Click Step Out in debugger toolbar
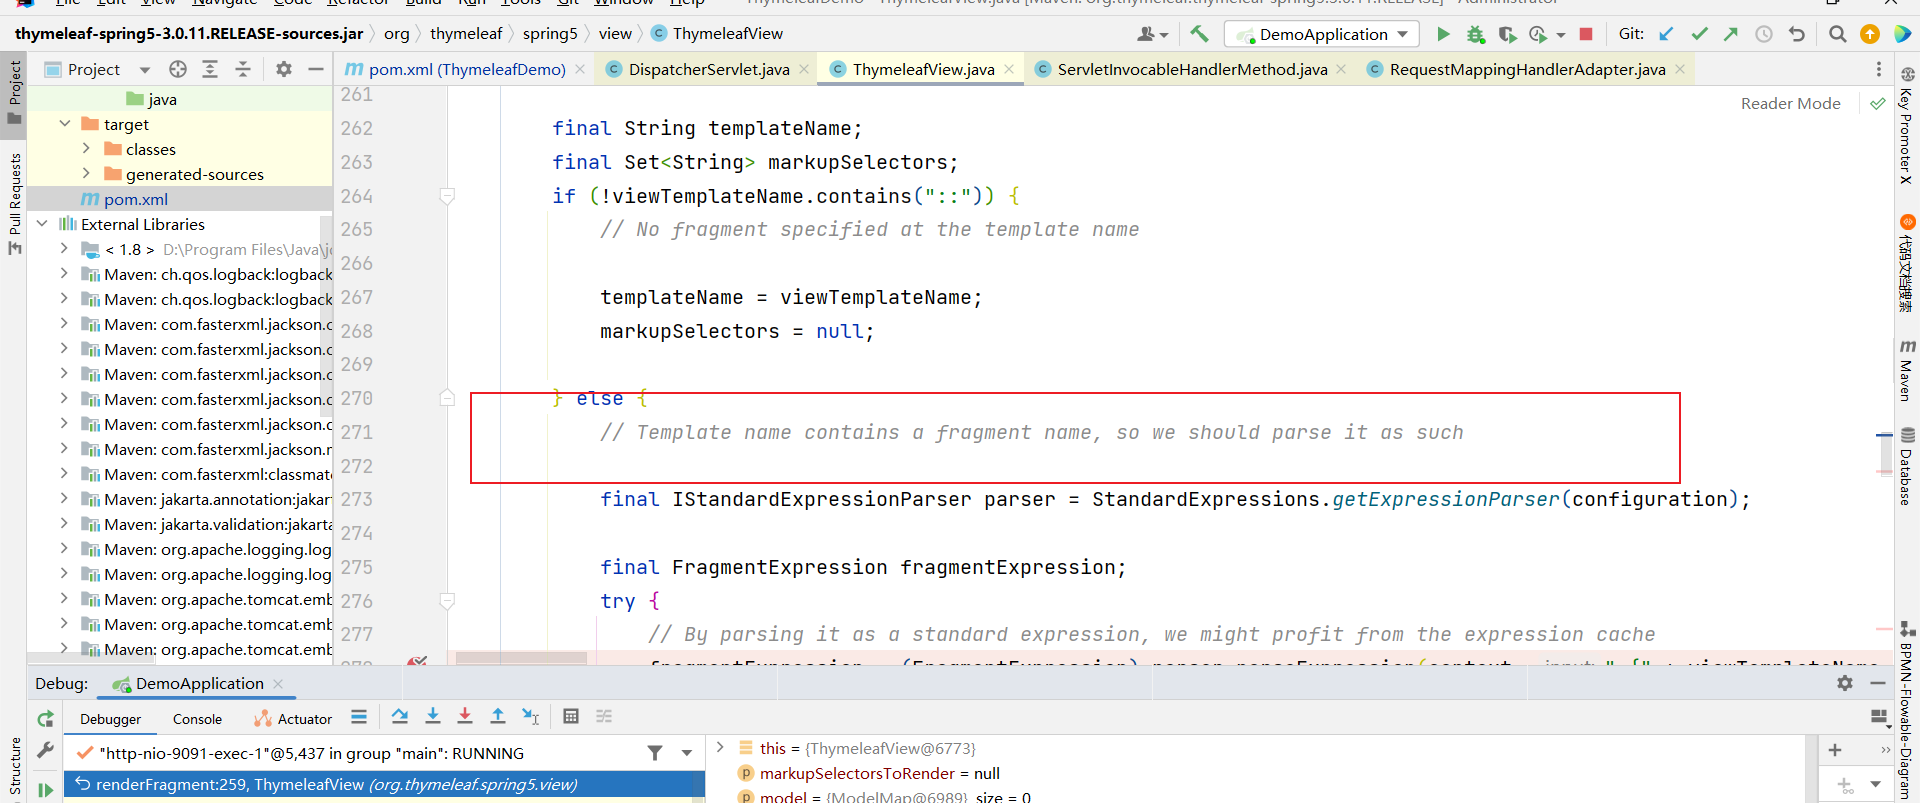This screenshot has width=1920, height=803. (x=498, y=716)
